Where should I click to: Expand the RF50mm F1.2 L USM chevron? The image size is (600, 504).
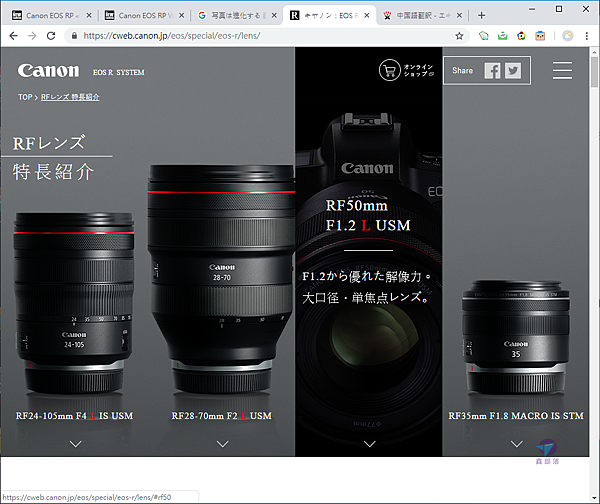370,444
